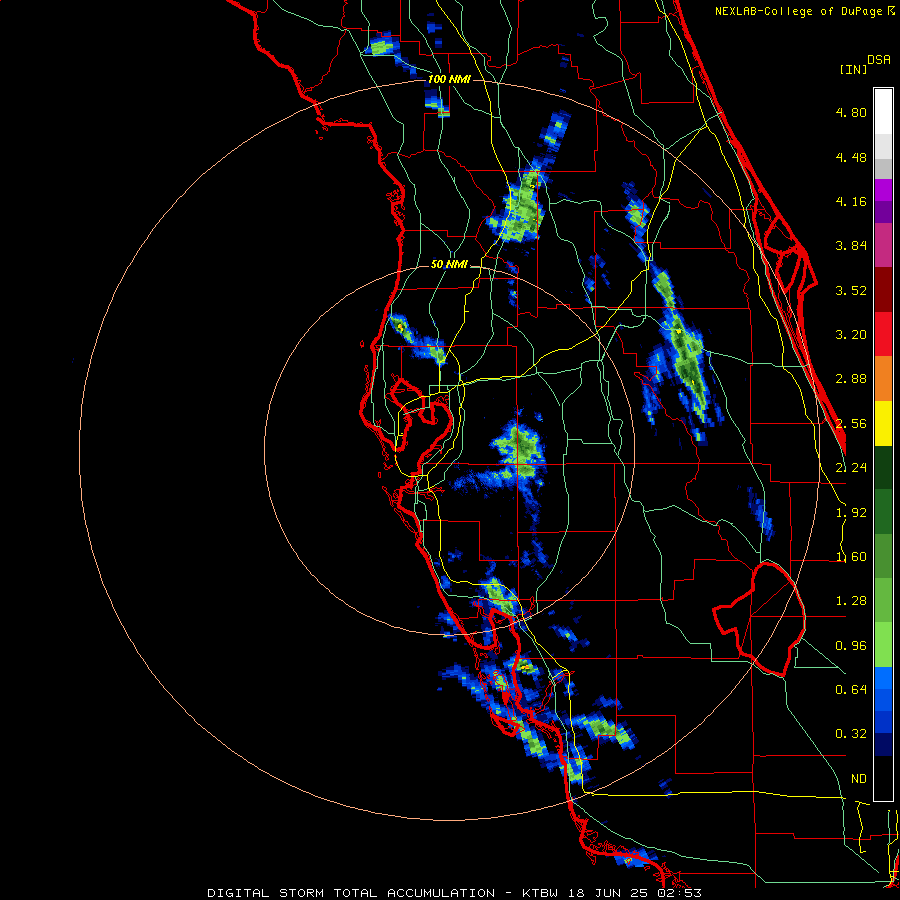Image resolution: width=900 pixels, height=900 pixels.
Task: Click the 0.32 legend value
Action: click(x=851, y=734)
